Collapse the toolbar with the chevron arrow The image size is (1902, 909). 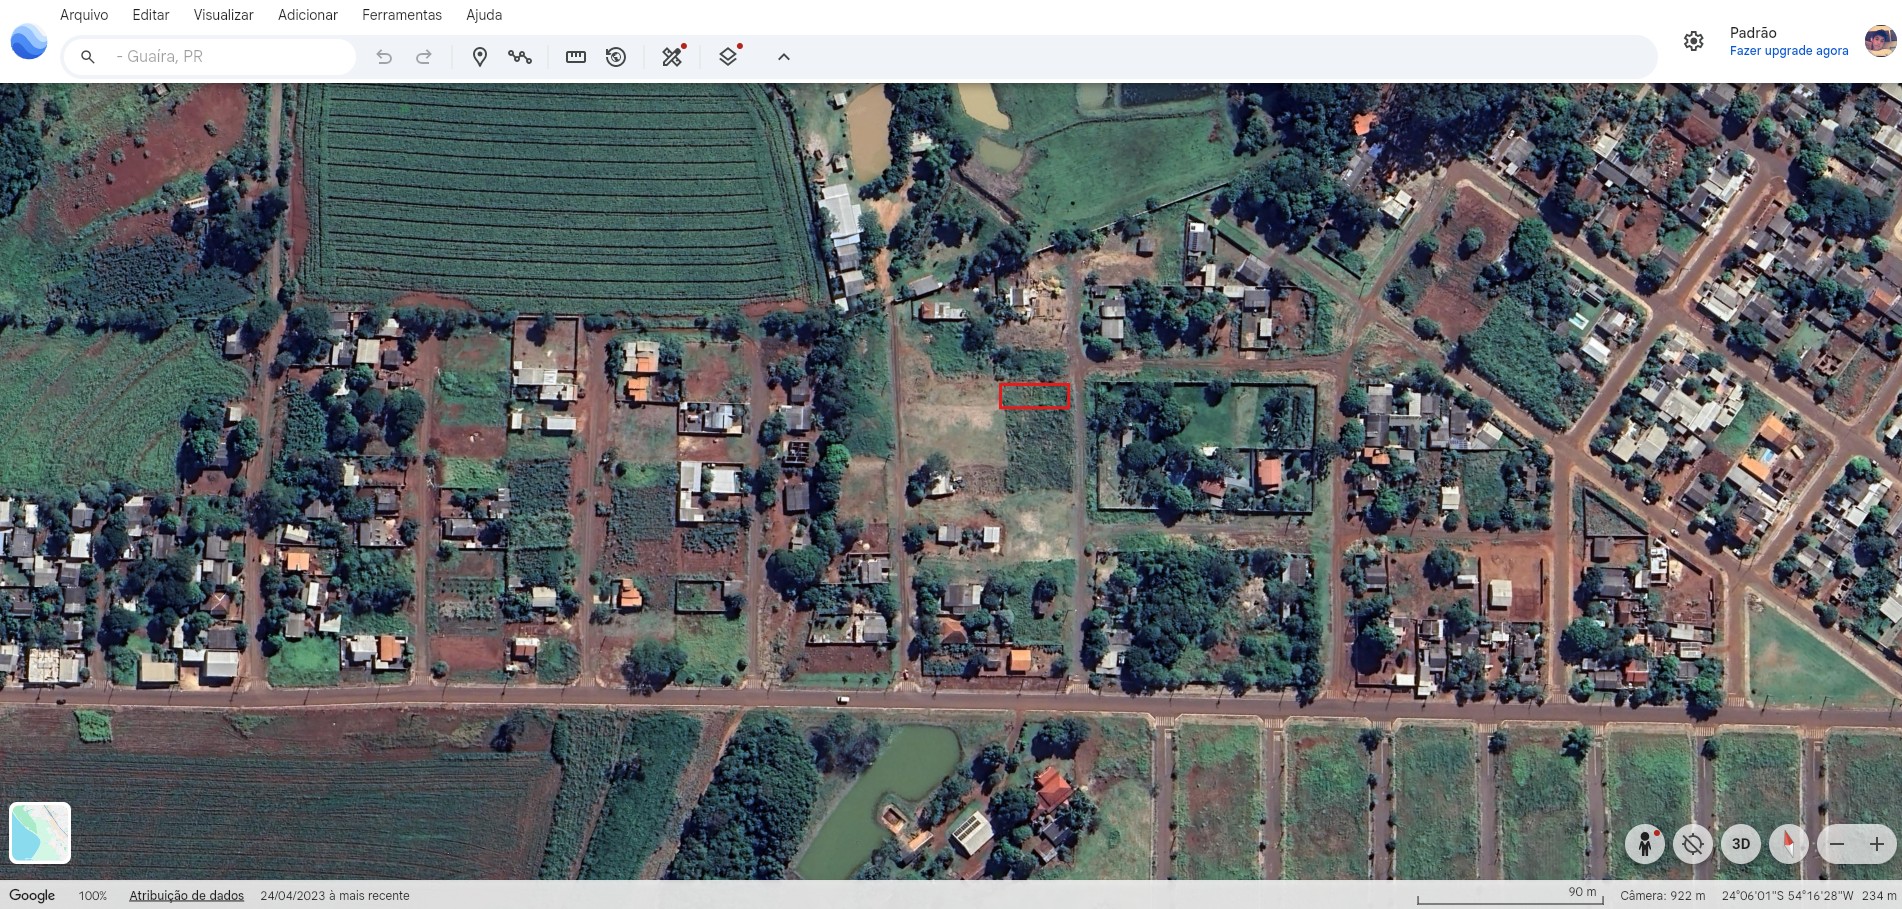[784, 57]
